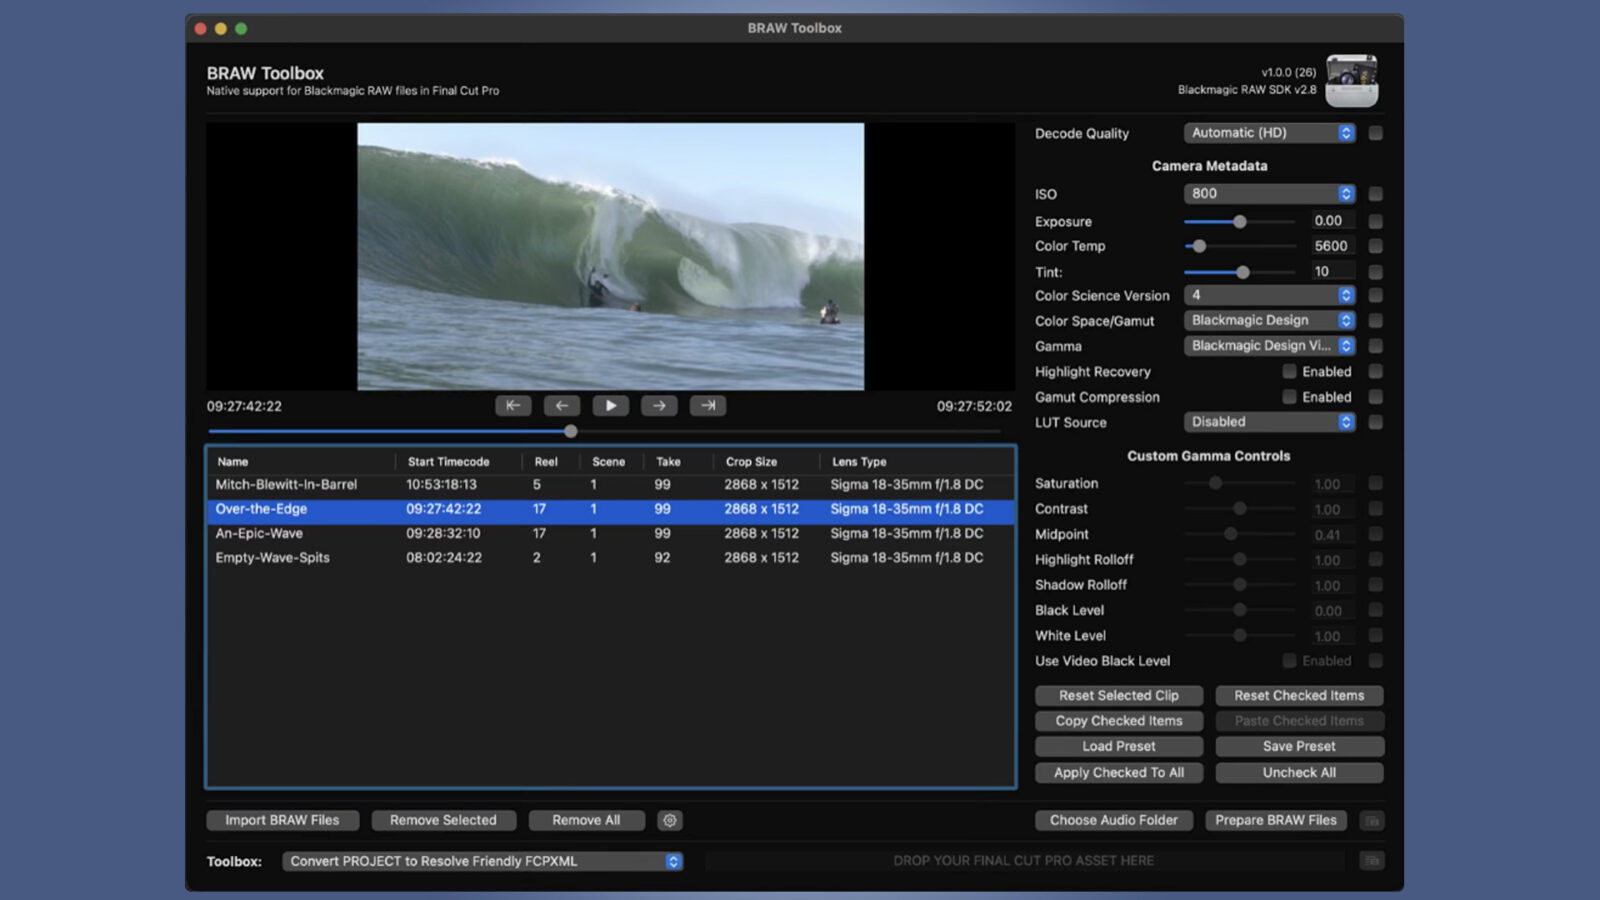1600x900 pixels.
Task: Enable Highlight Recovery checkbox
Action: coord(1290,371)
